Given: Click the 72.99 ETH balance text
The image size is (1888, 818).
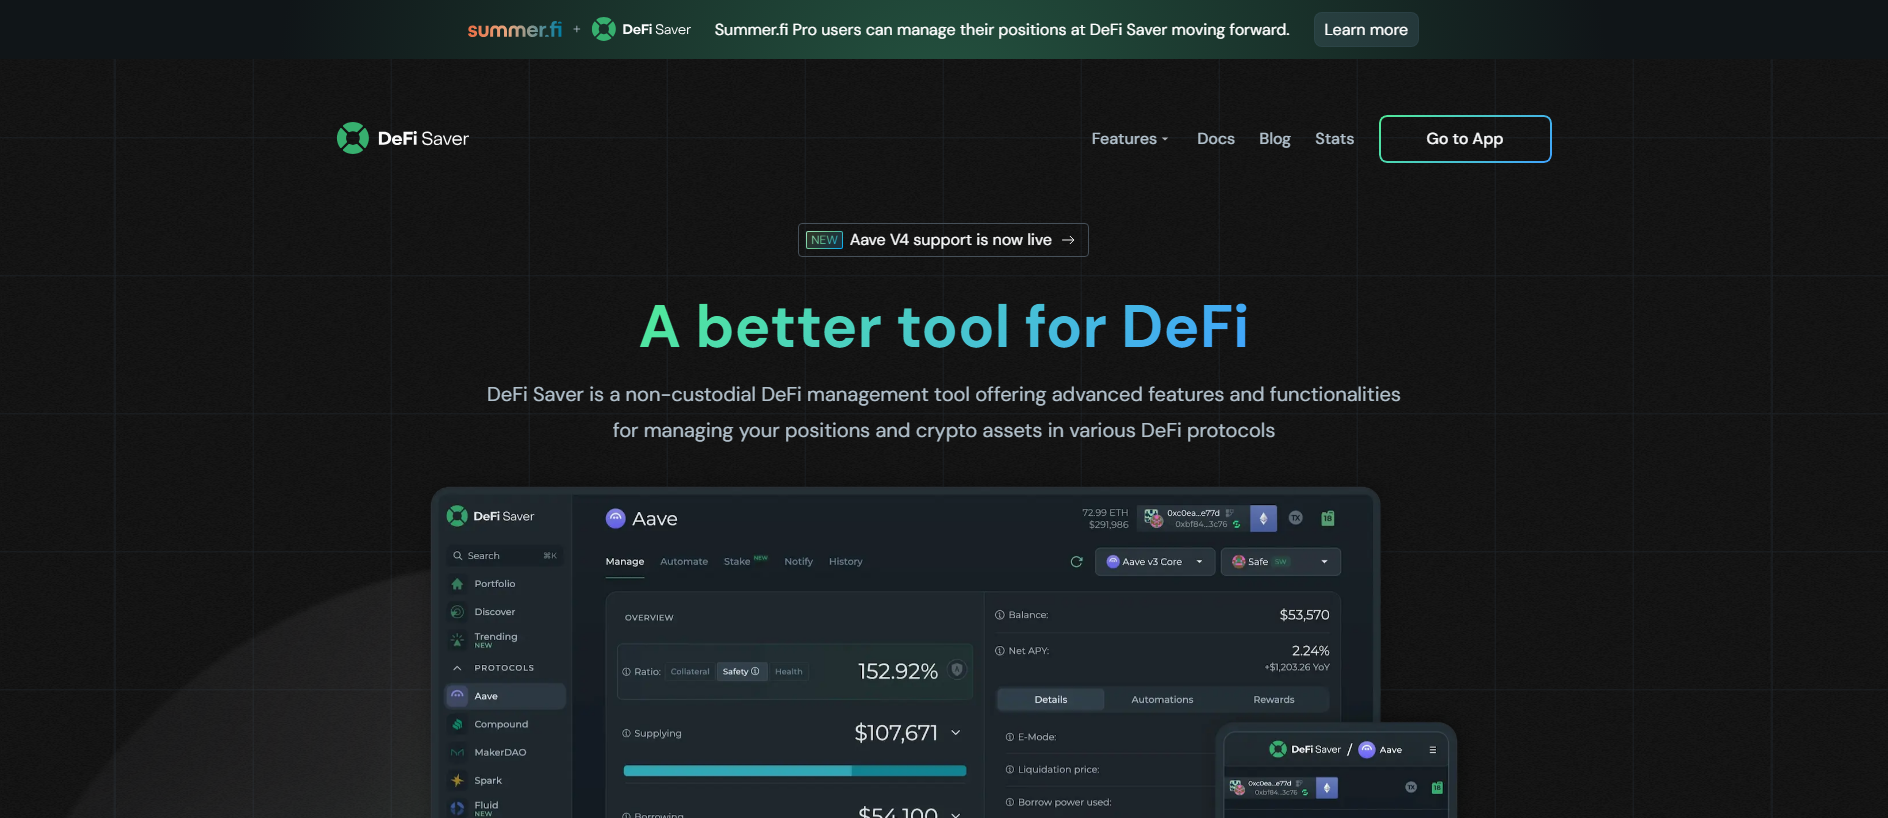Looking at the screenshot, I should [x=1104, y=513].
